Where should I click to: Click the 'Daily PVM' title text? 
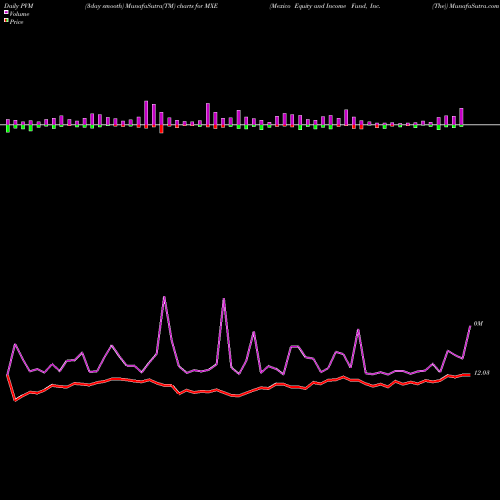coord(19,6)
